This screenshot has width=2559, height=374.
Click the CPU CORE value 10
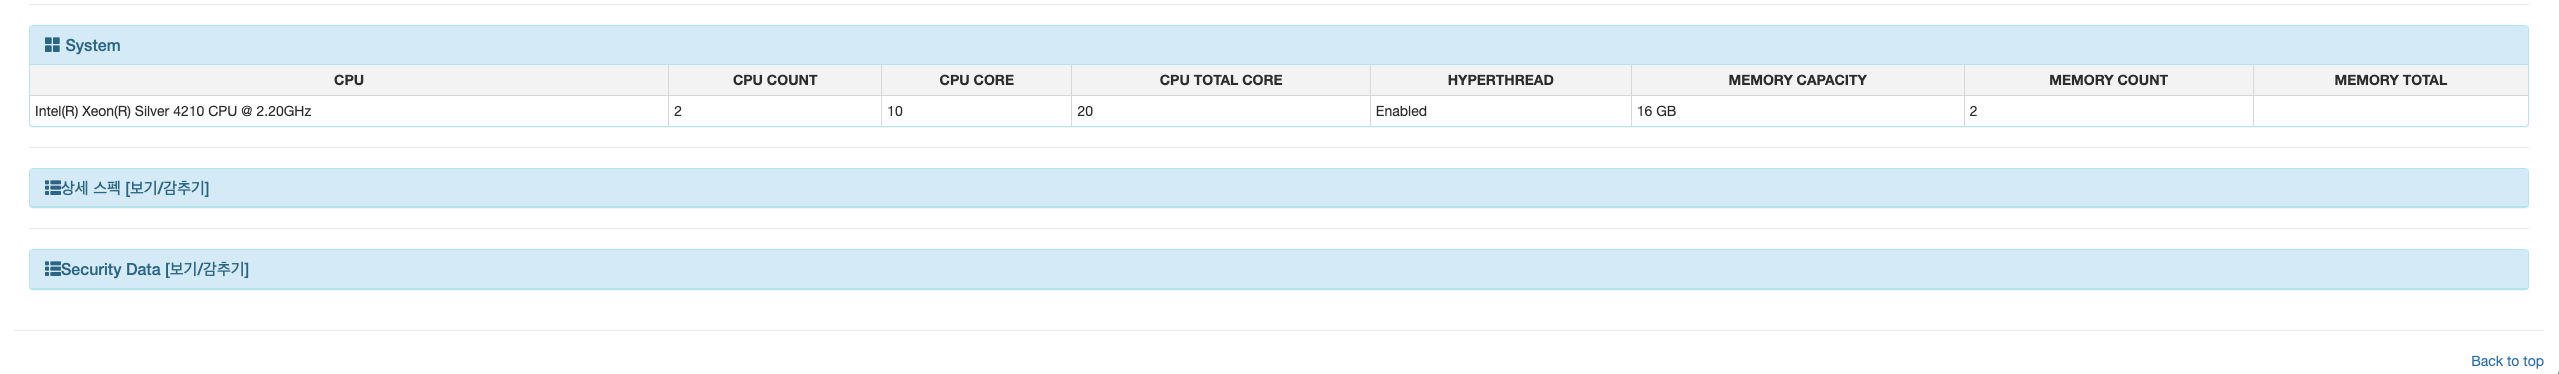tap(976, 111)
